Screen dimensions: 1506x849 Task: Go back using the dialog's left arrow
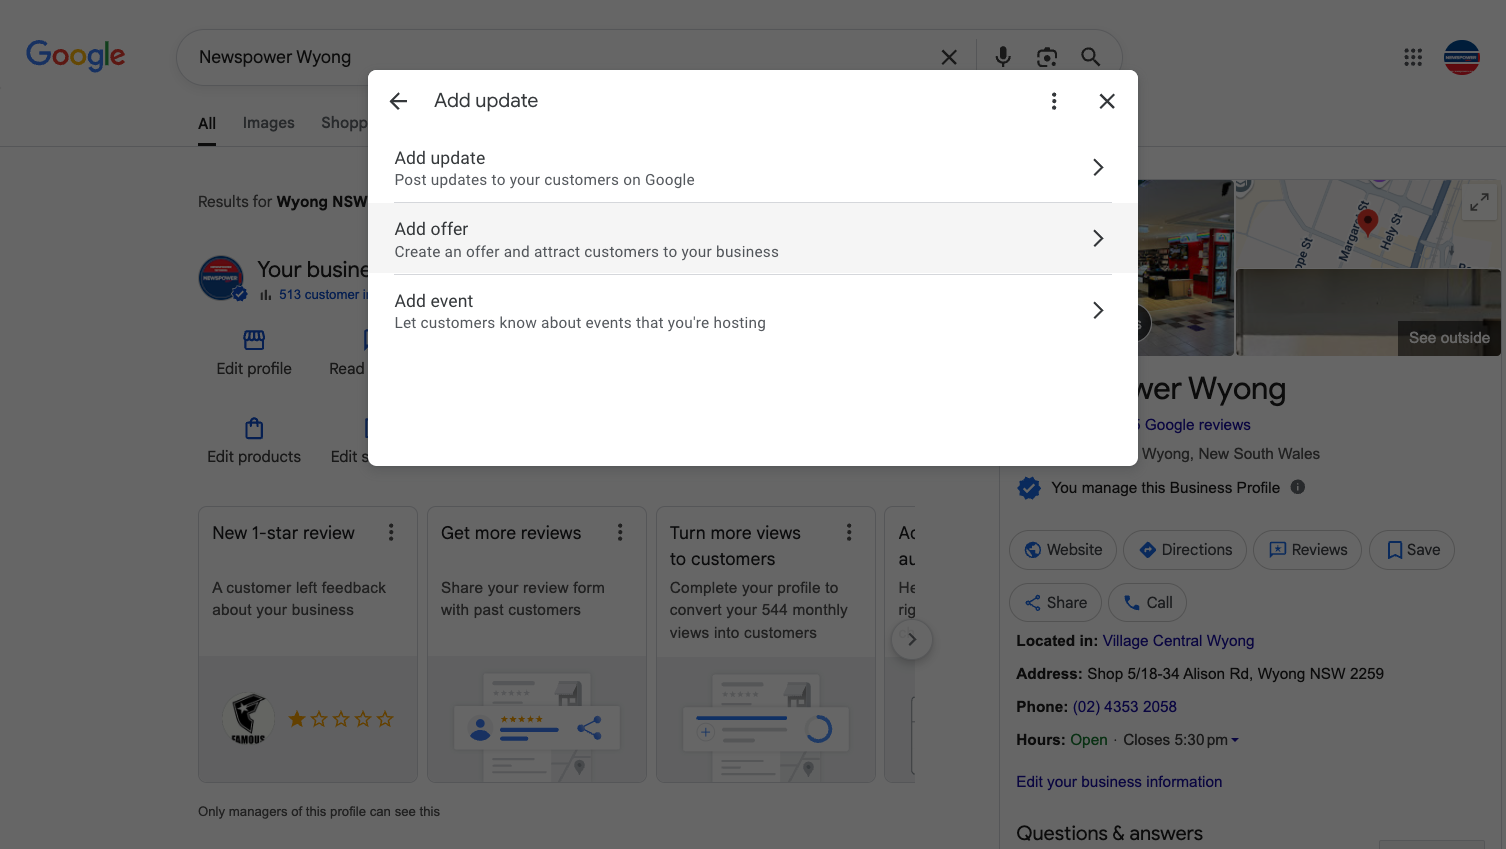(x=398, y=101)
